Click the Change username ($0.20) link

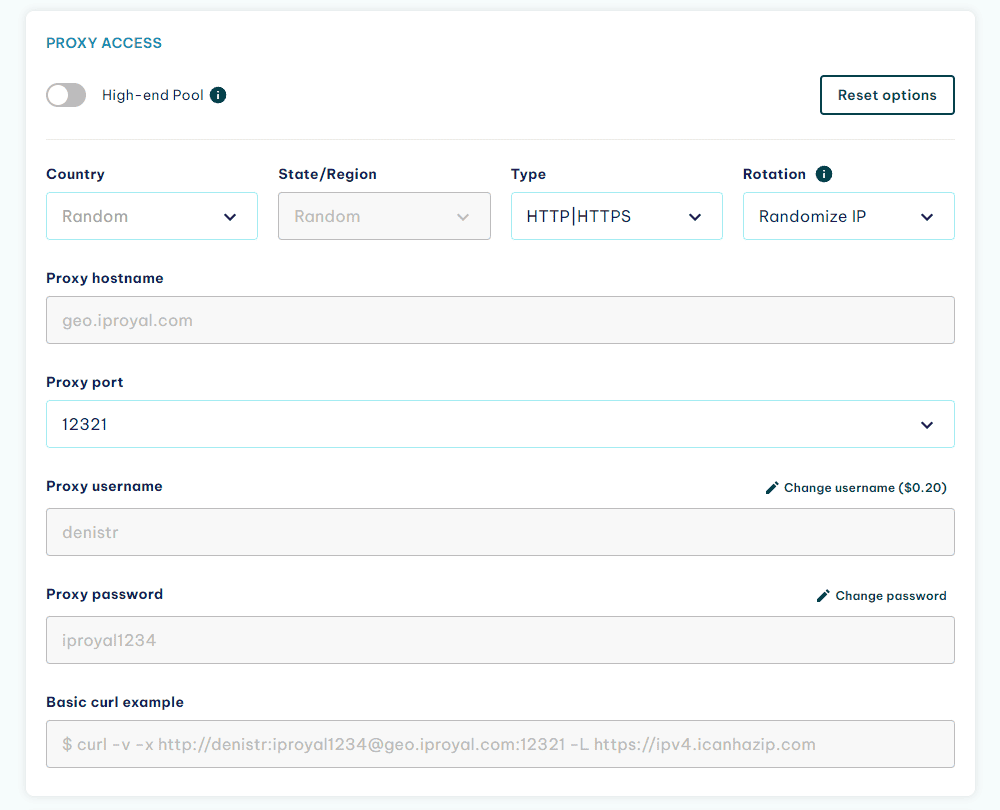click(866, 487)
